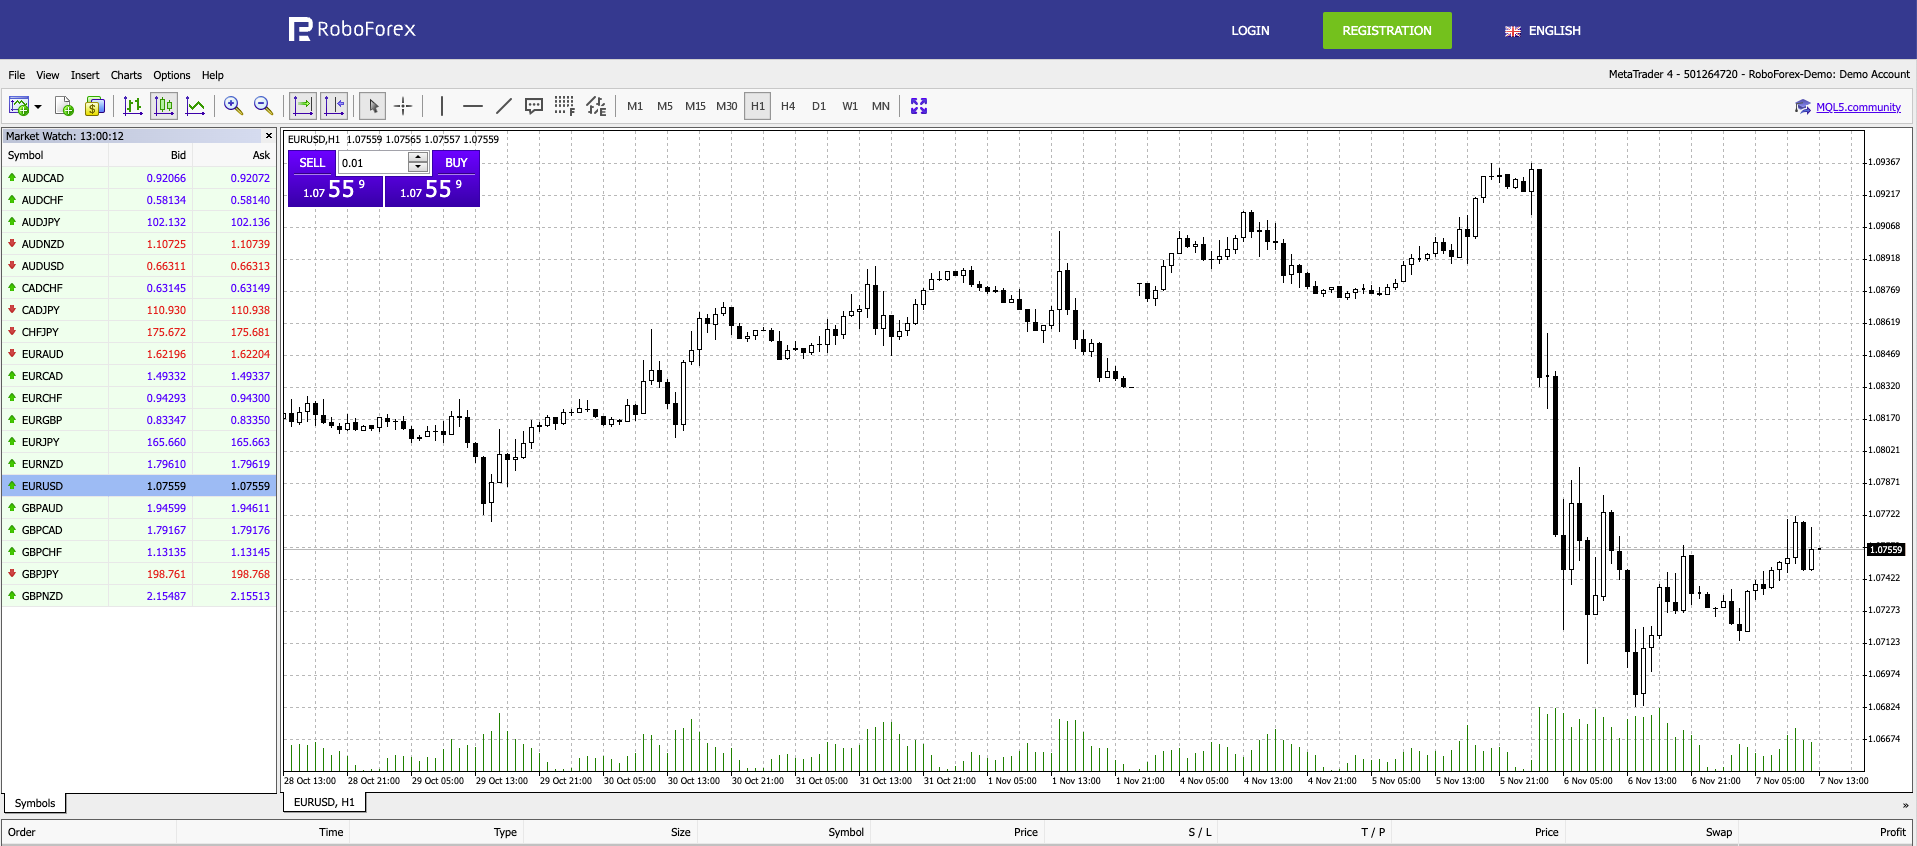Screen dimensions: 1917x846
Task: Click the Ask column header
Action: point(234,155)
